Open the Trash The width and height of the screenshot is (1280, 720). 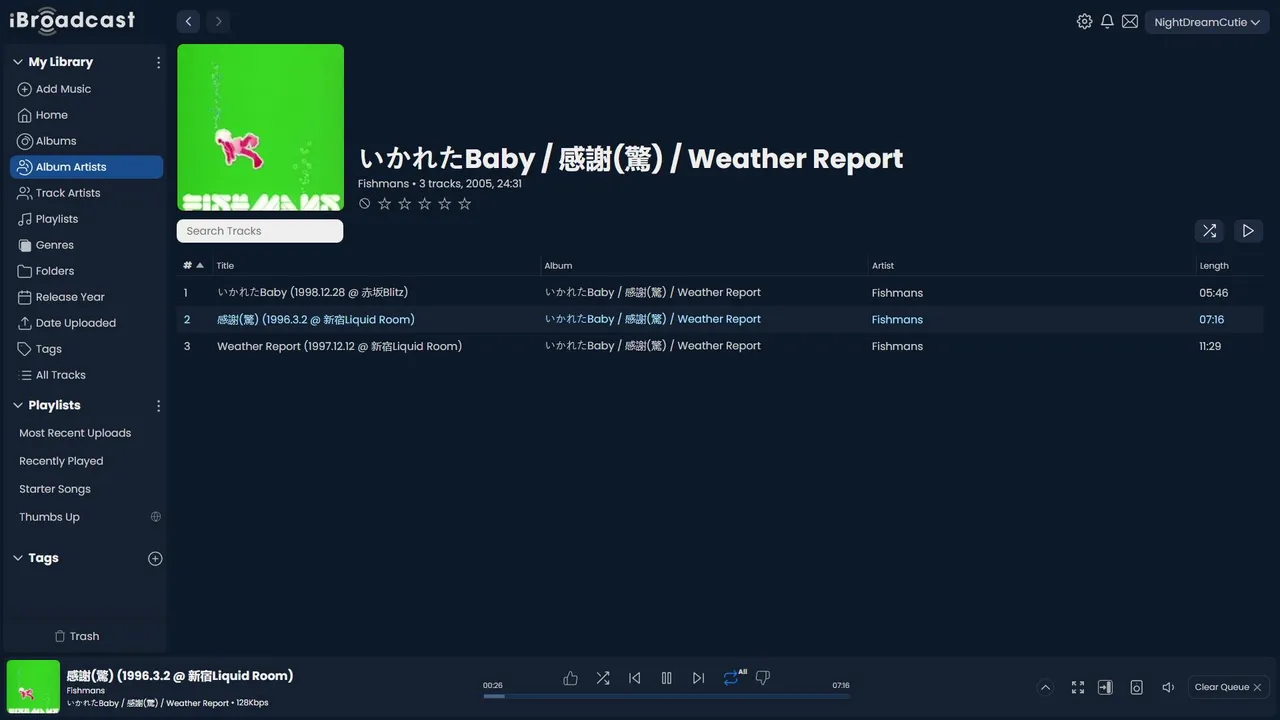(x=77, y=636)
